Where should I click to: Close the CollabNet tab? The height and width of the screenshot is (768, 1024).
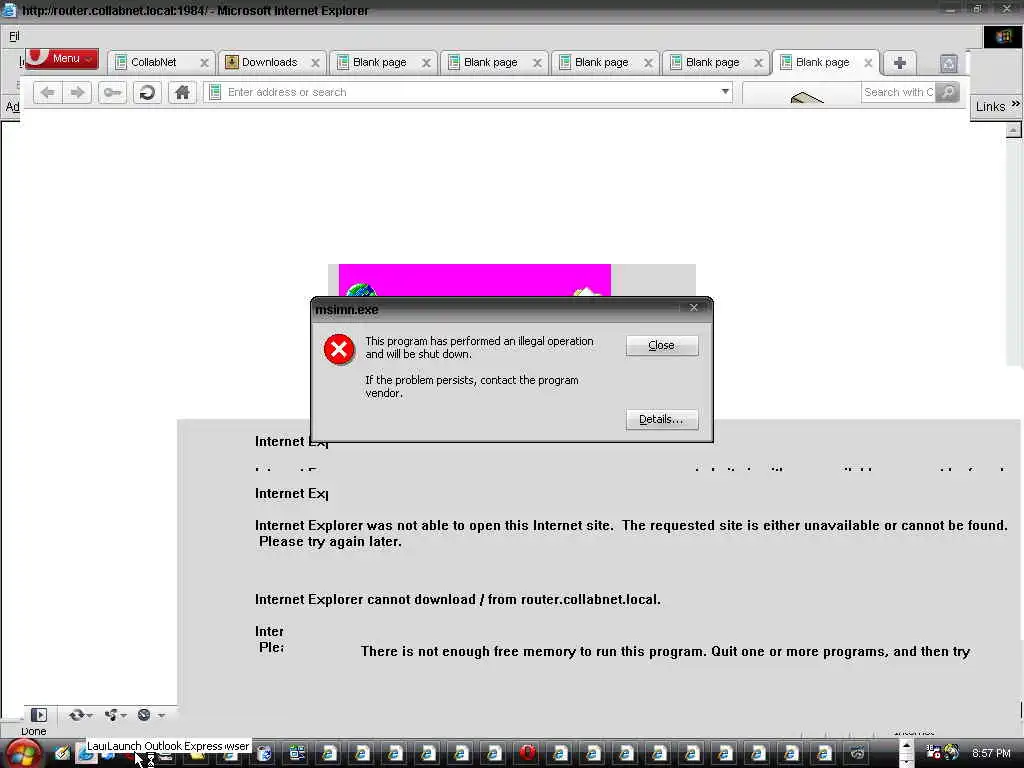[x=204, y=63]
